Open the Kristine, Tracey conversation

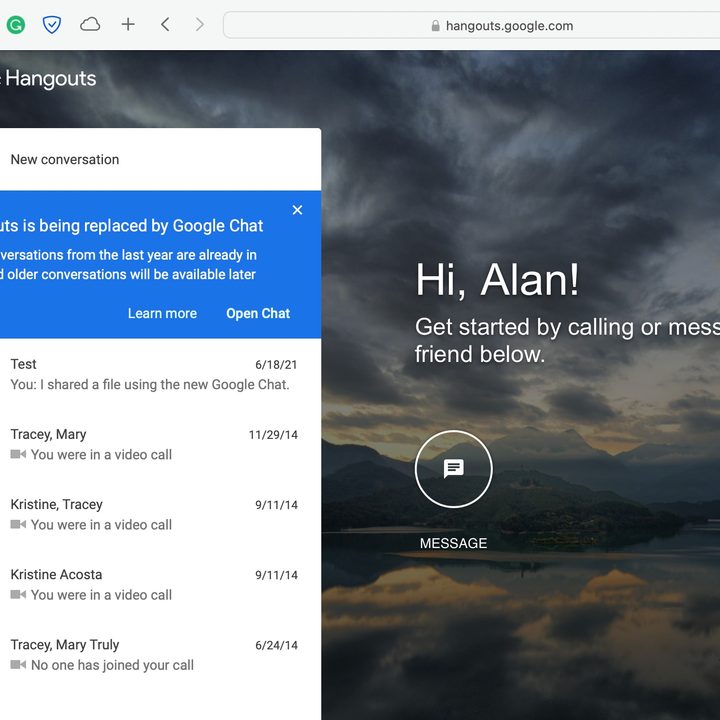[x=160, y=514]
